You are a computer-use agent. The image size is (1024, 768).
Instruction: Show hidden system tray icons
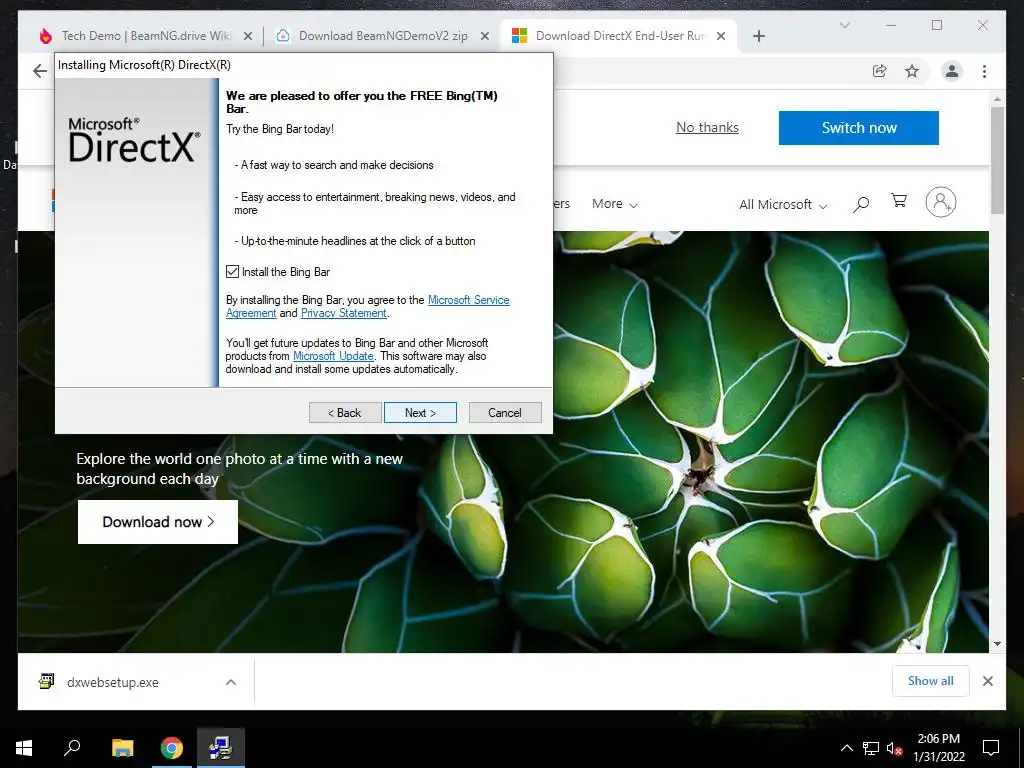(846, 748)
